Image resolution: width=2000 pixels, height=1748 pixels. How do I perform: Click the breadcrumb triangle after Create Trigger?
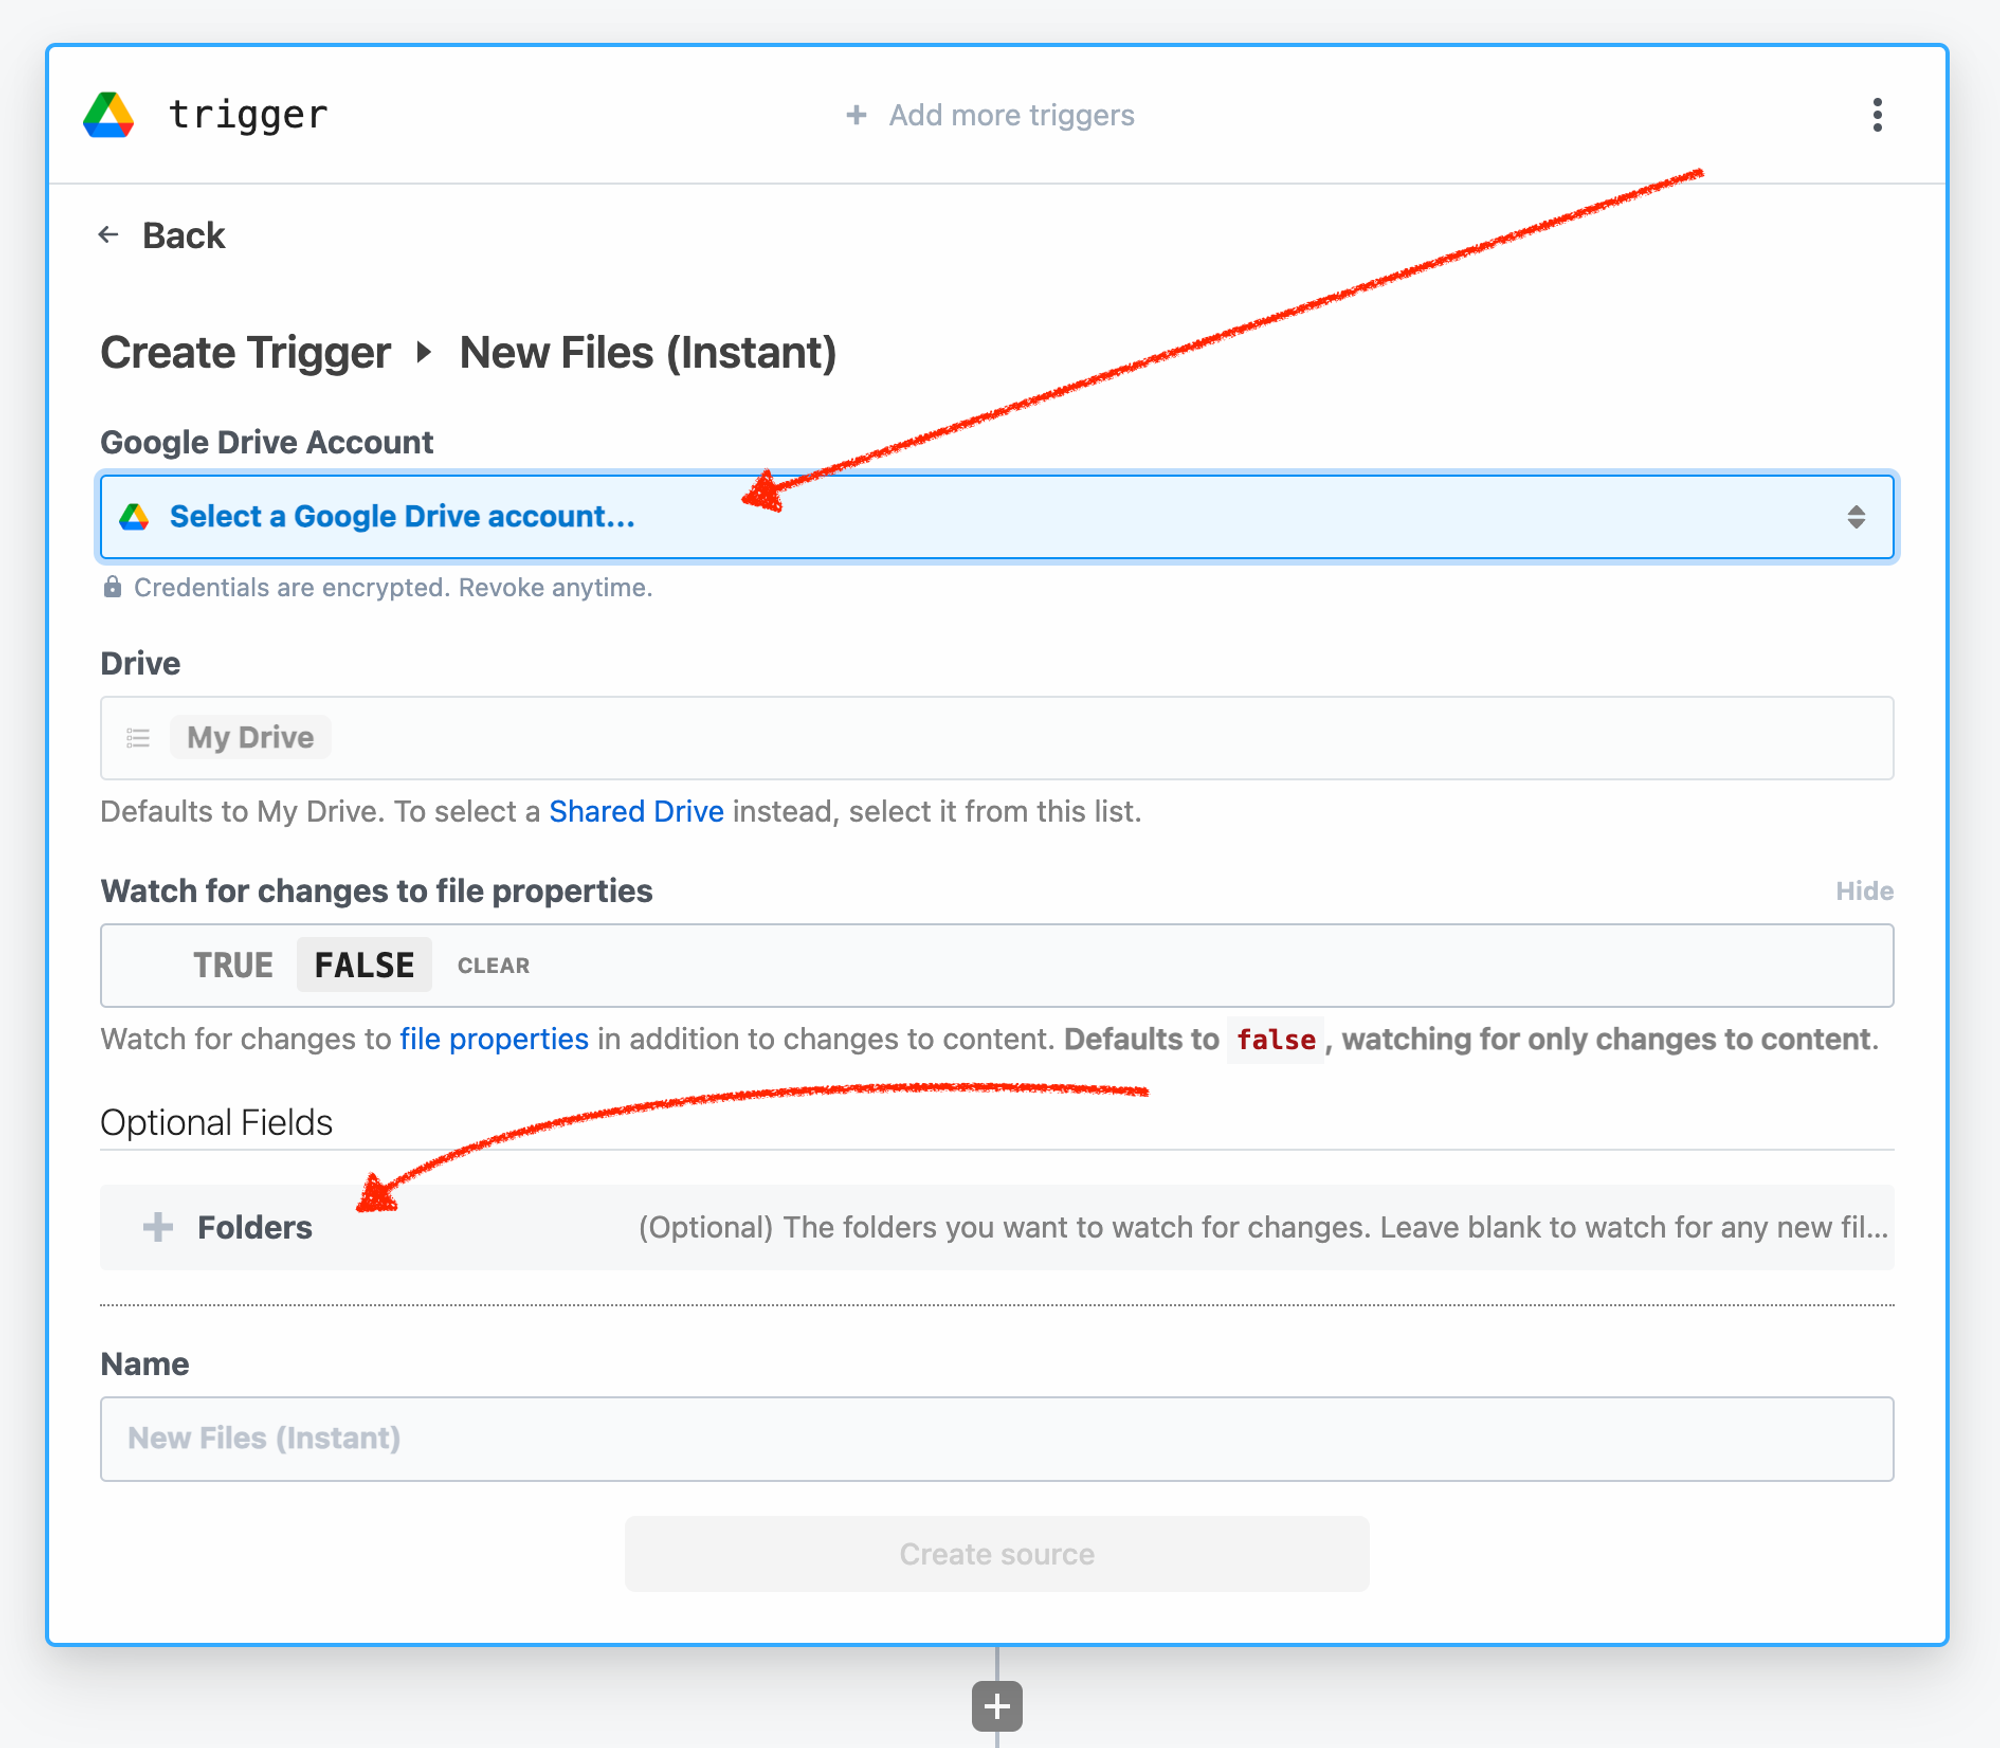click(425, 352)
